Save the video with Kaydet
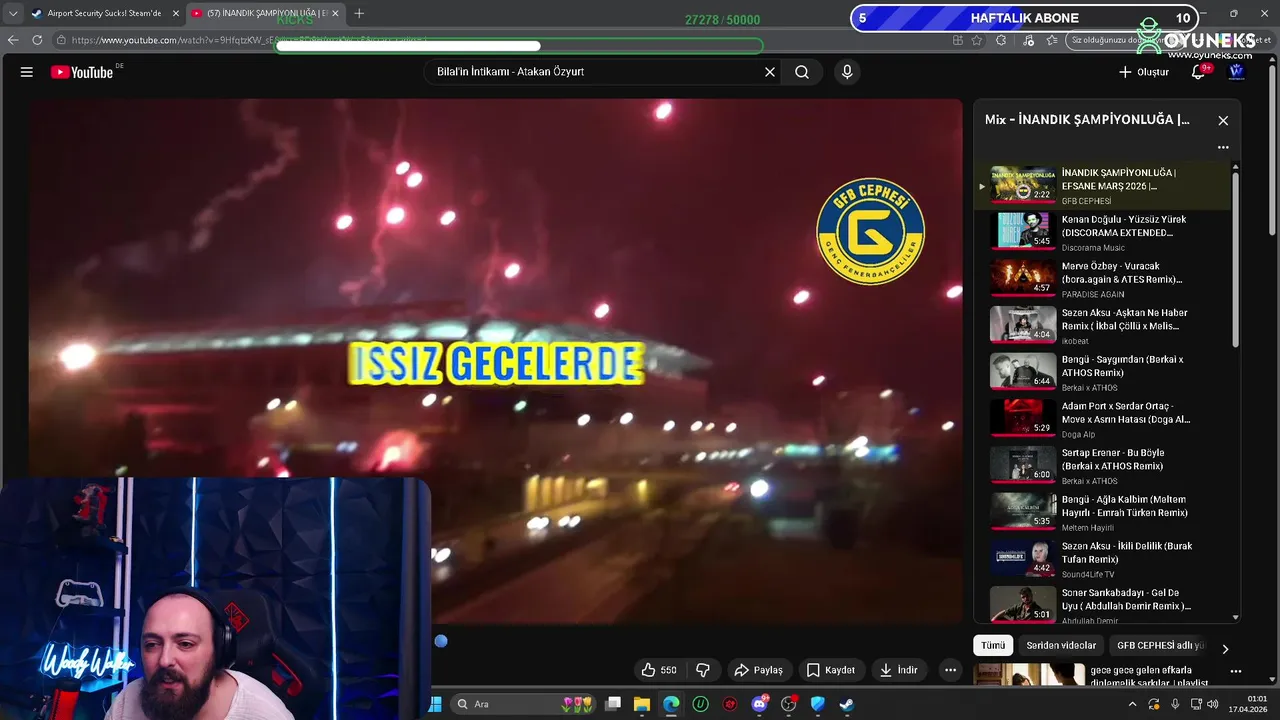 pyautogui.click(x=831, y=670)
